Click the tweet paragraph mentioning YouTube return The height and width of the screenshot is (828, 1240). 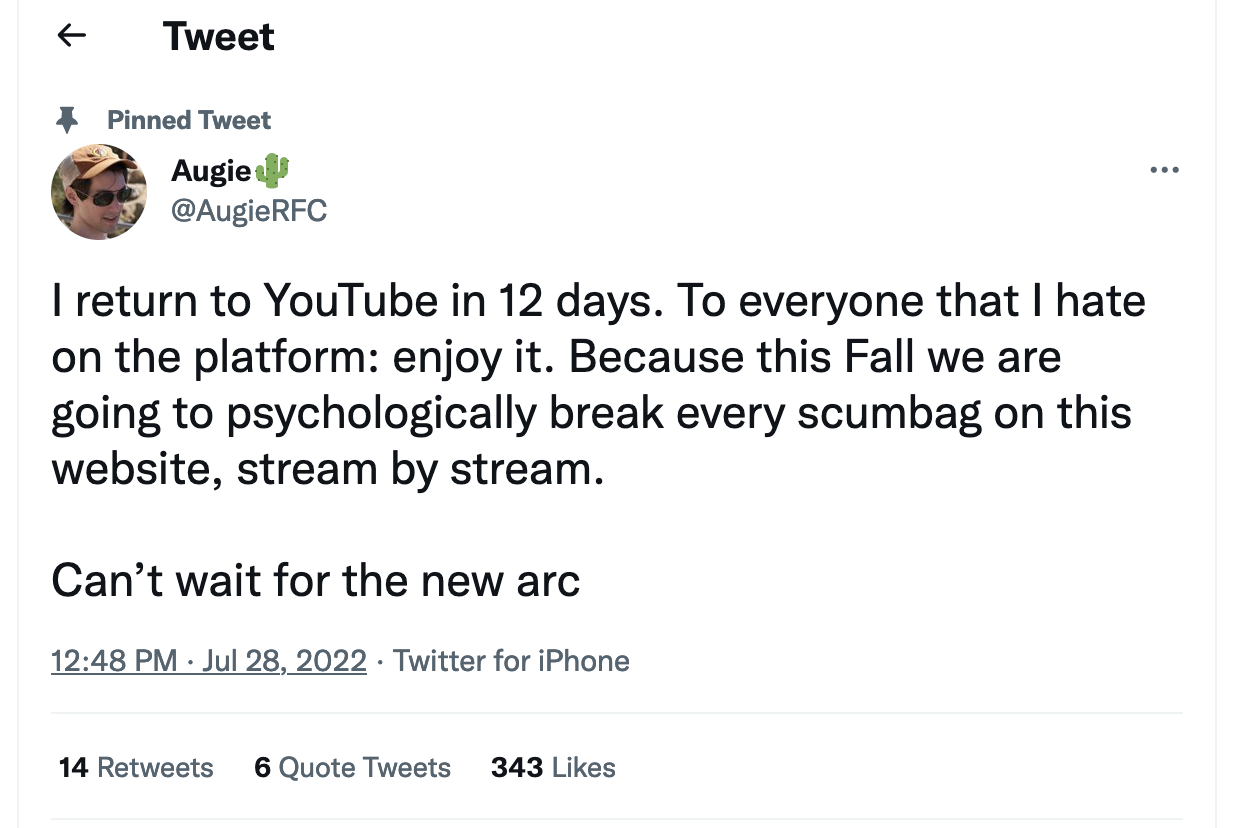[598, 385]
